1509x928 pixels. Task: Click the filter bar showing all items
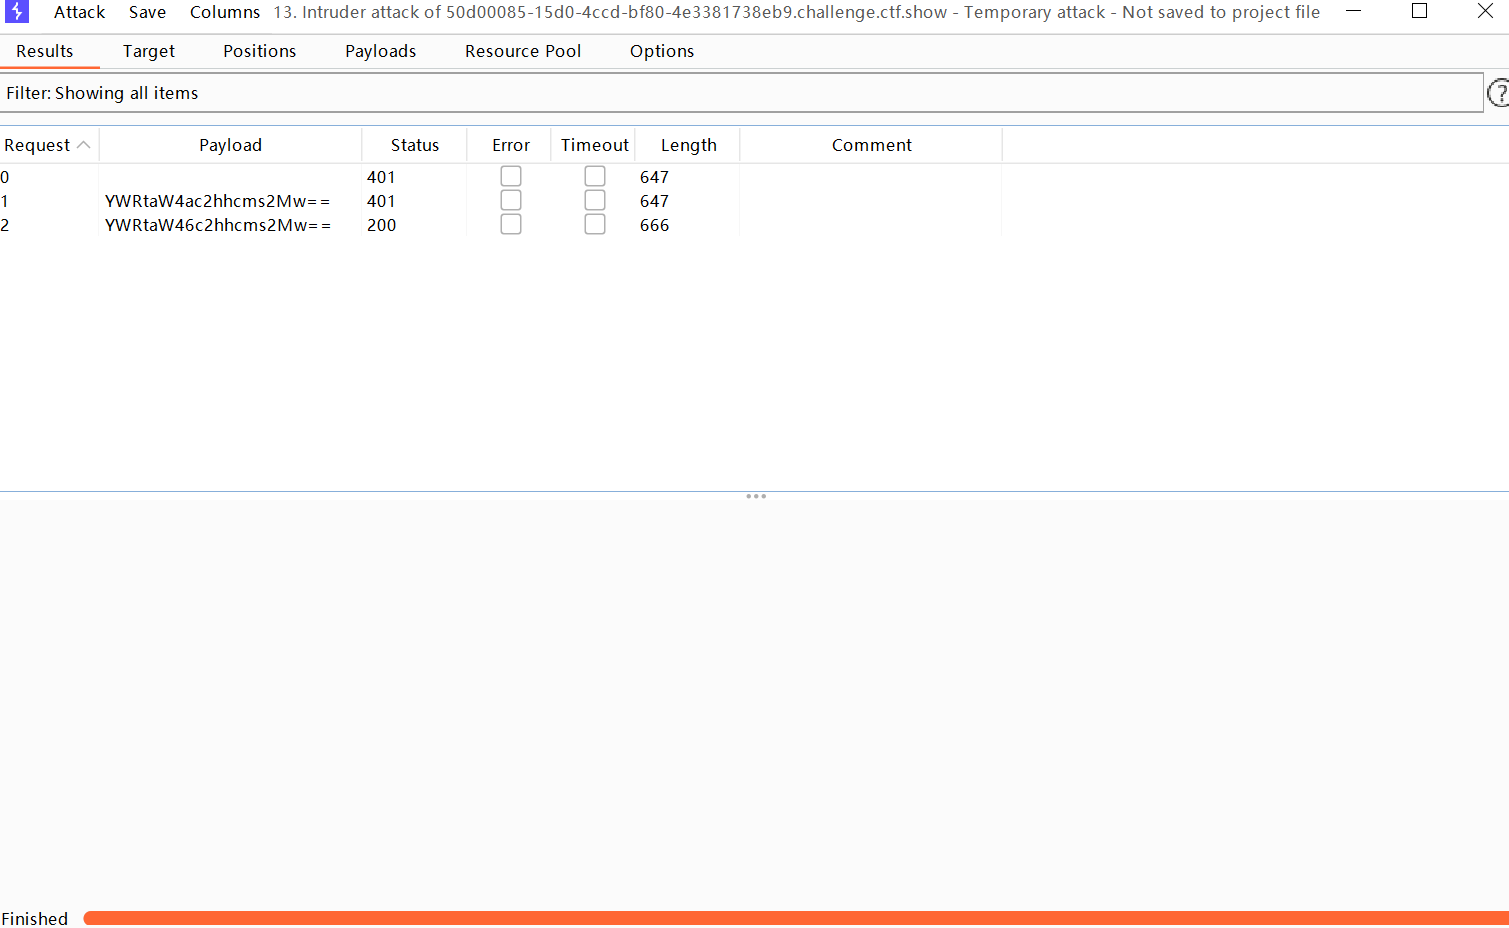[741, 93]
